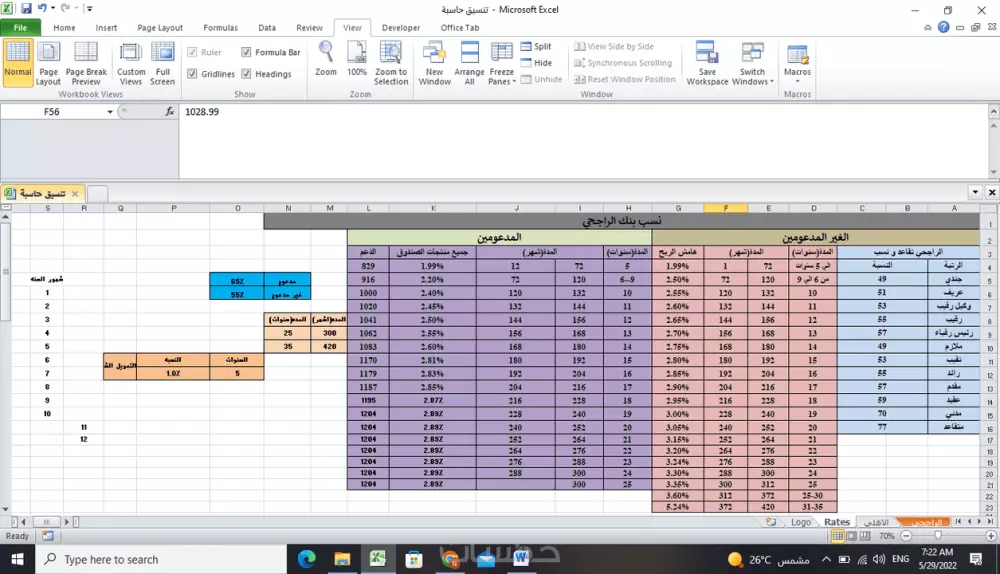Switch to the Rates sheet tab
1000x574 pixels.
pos(837,522)
